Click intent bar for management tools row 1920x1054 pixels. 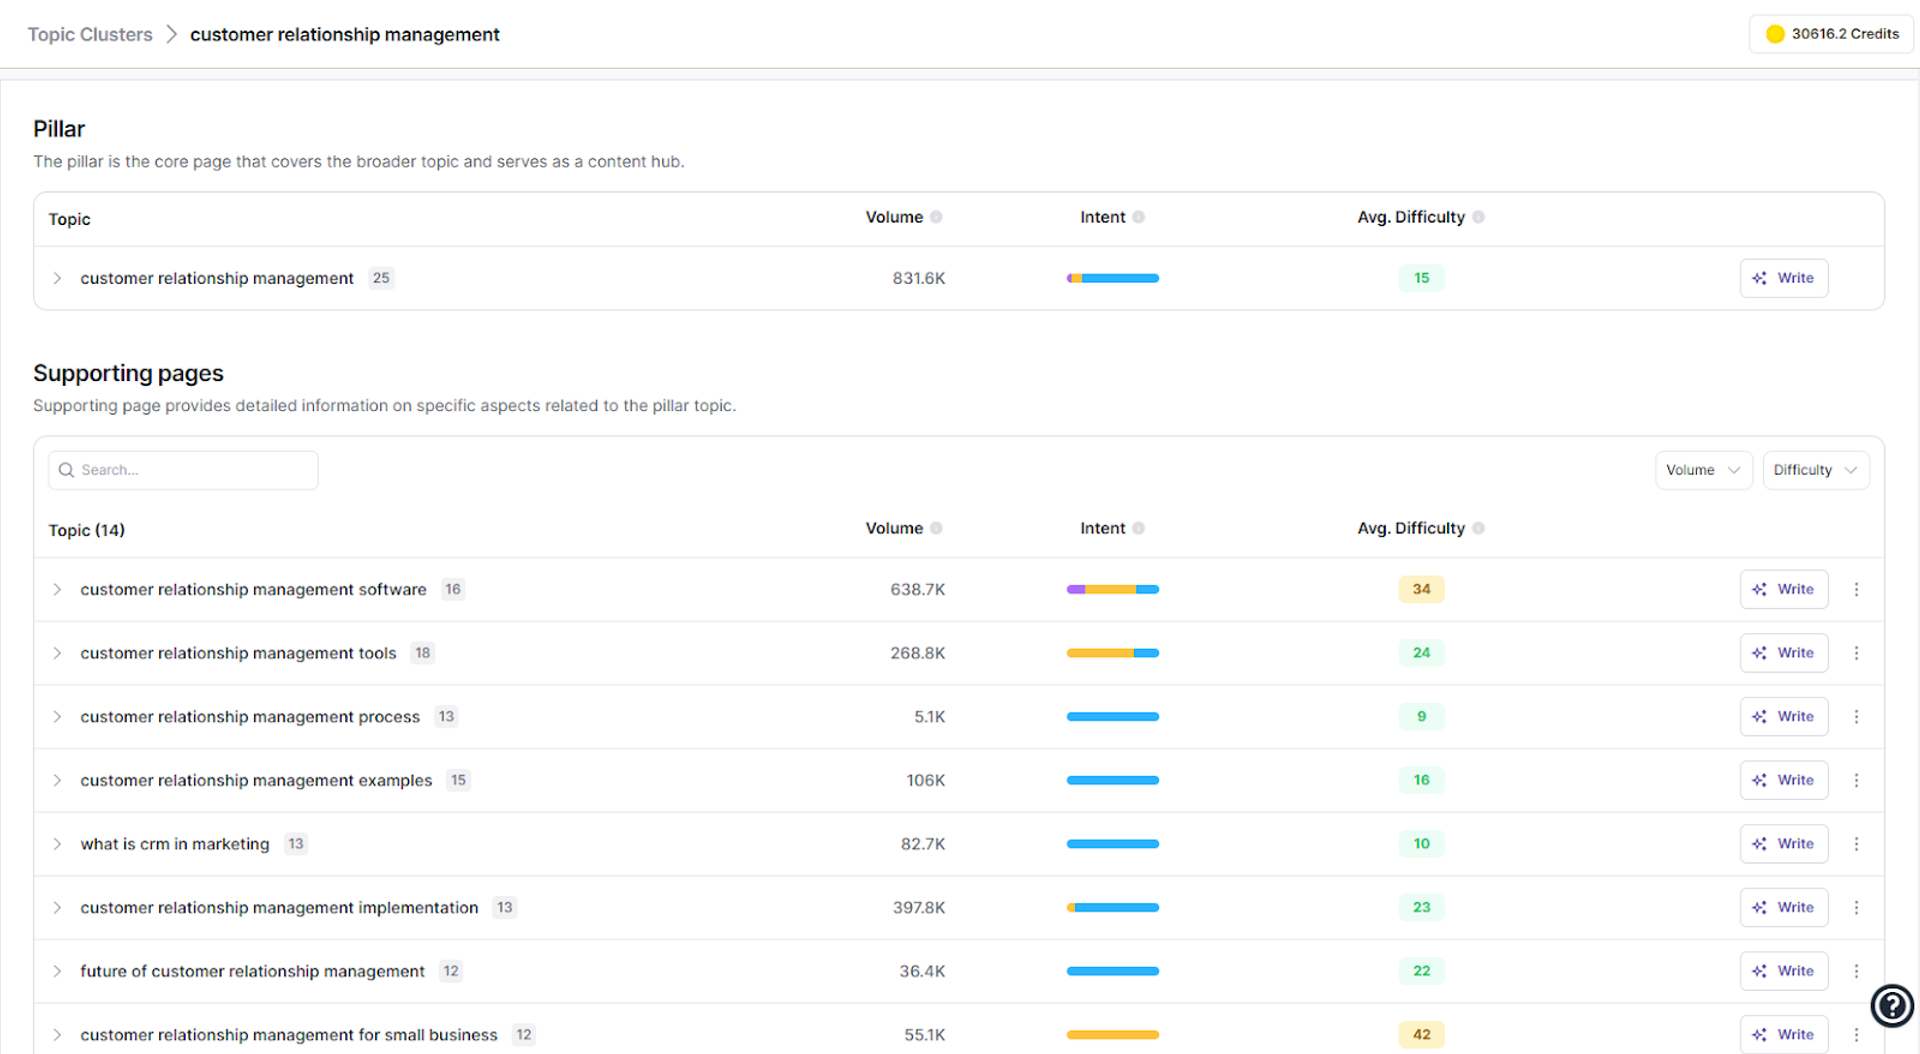(1112, 653)
